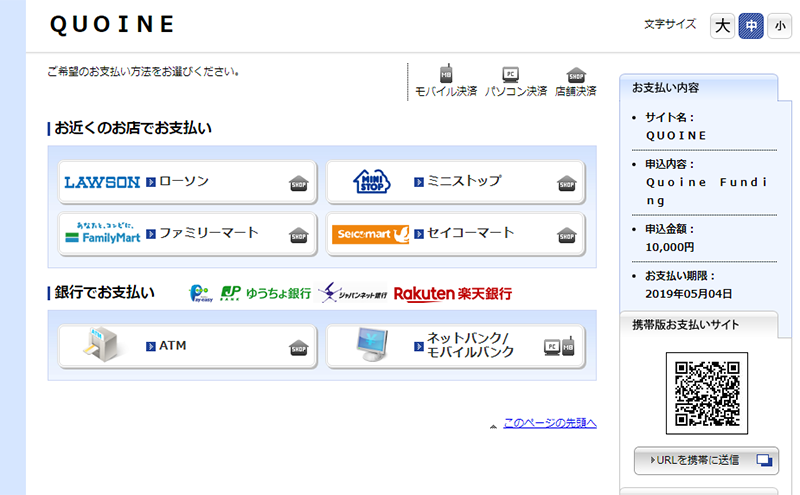Click shop icon in Ministop row
The width and height of the screenshot is (800, 495).
click(x=566, y=183)
